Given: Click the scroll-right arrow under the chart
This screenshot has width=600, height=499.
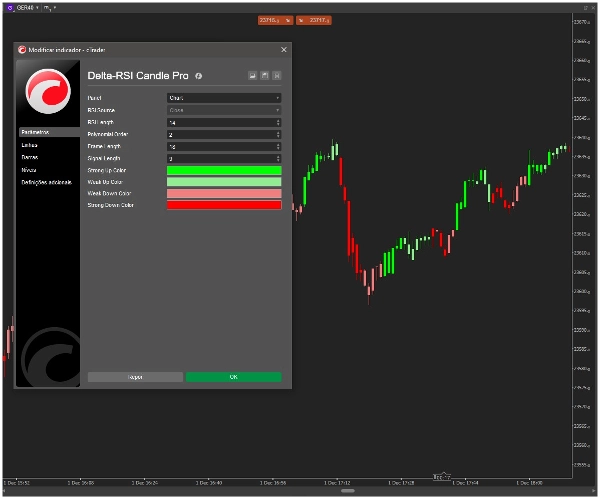Looking at the screenshot, I should 593,491.
